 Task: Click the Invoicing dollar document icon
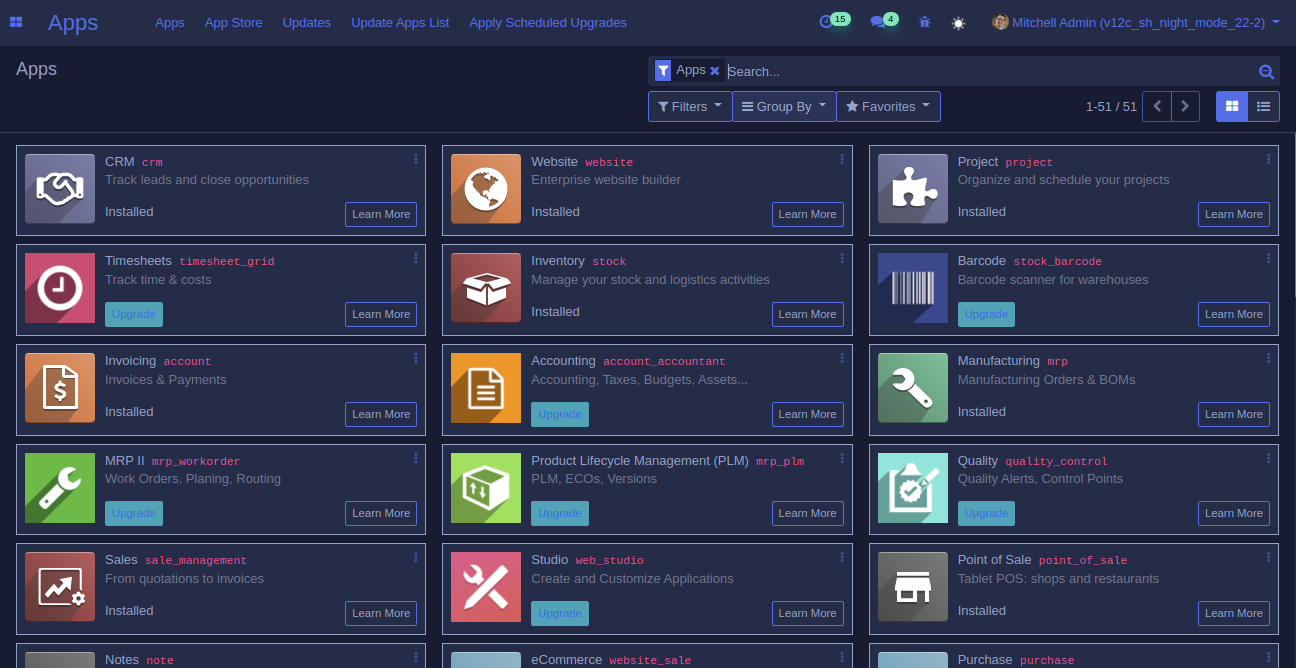(60, 388)
